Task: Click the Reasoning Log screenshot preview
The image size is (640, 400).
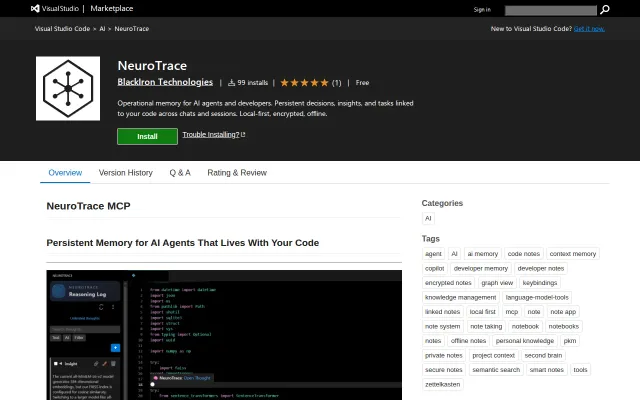Action: click(224, 335)
